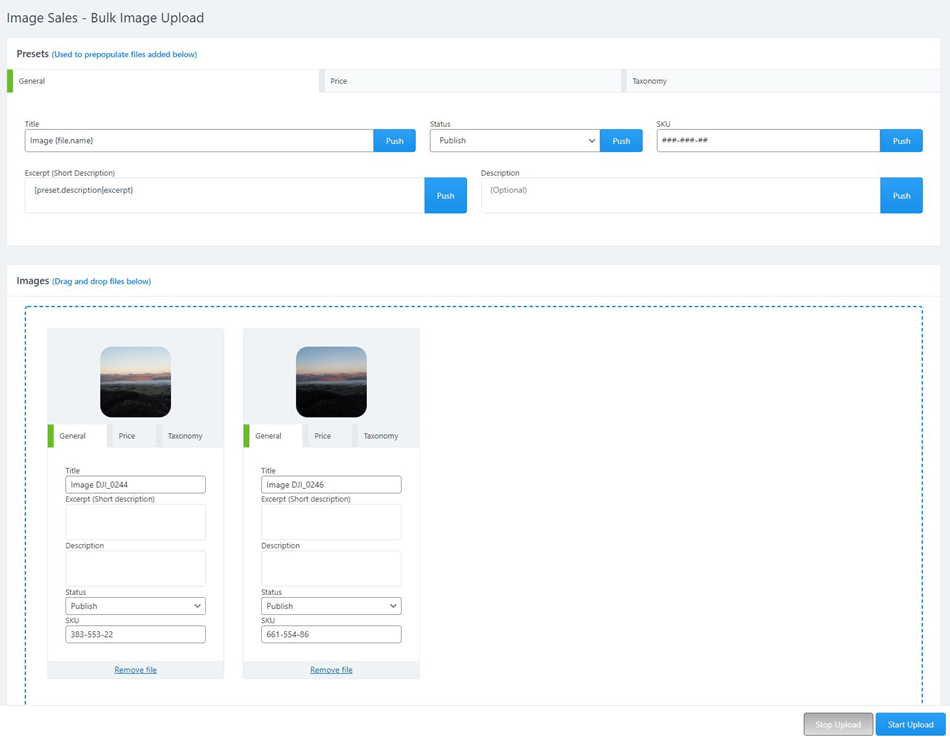Click the SKU field with 383-553-22
The height and width of the screenshot is (741, 950).
click(x=135, y=634)
